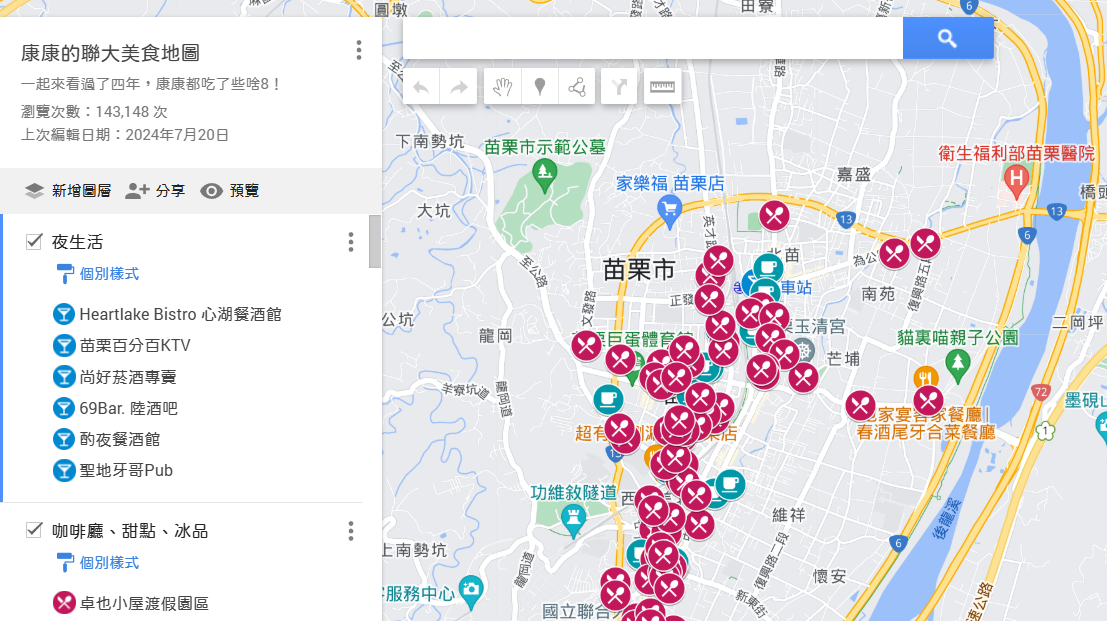Open 個別樣式 style under 夜生活 layer
Image resolution: width=1107 pixels, height=621 pixels.
pos(108,274)
